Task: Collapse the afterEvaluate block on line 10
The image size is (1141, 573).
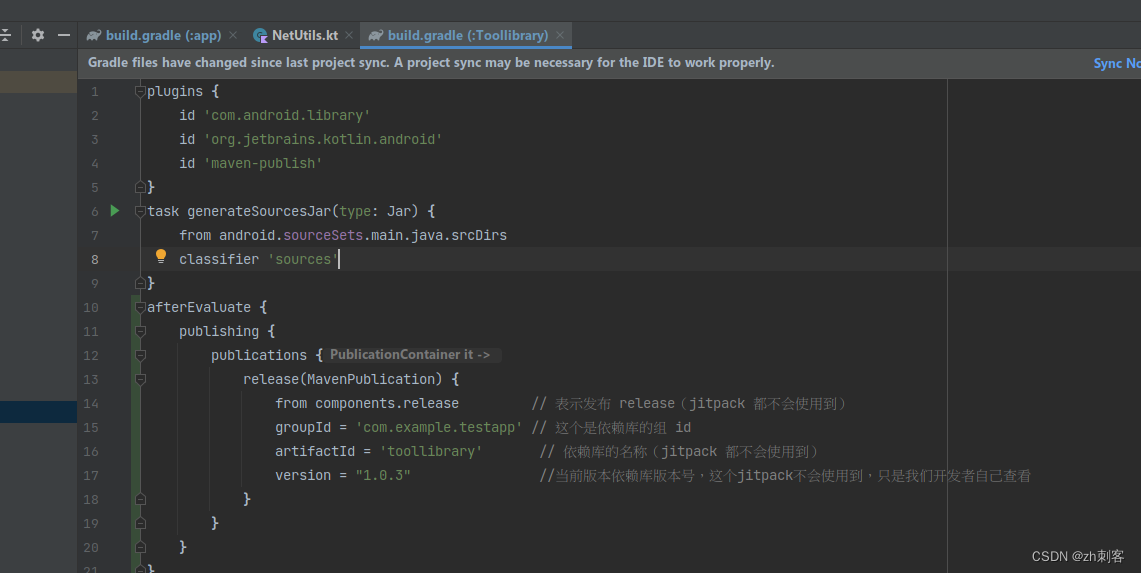Action: pos(140,307)
